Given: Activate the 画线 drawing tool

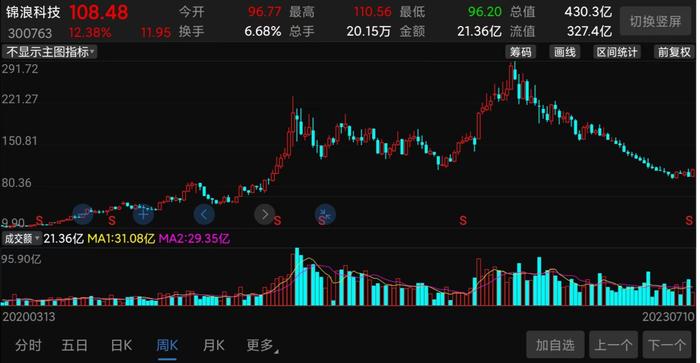Looking at the screenshot, I should [x=565, y=52].
